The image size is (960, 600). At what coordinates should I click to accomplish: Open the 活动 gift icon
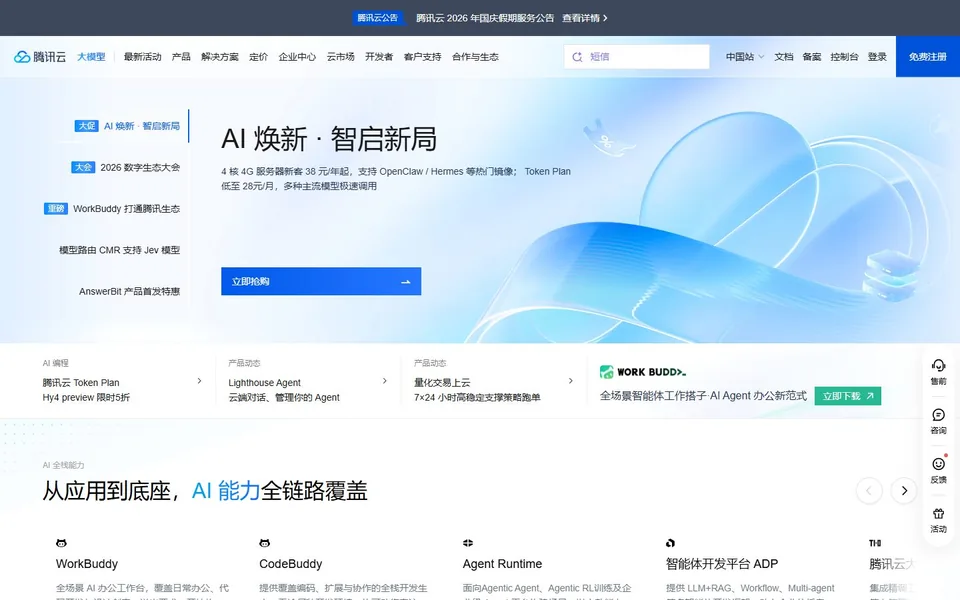[938, 513]
